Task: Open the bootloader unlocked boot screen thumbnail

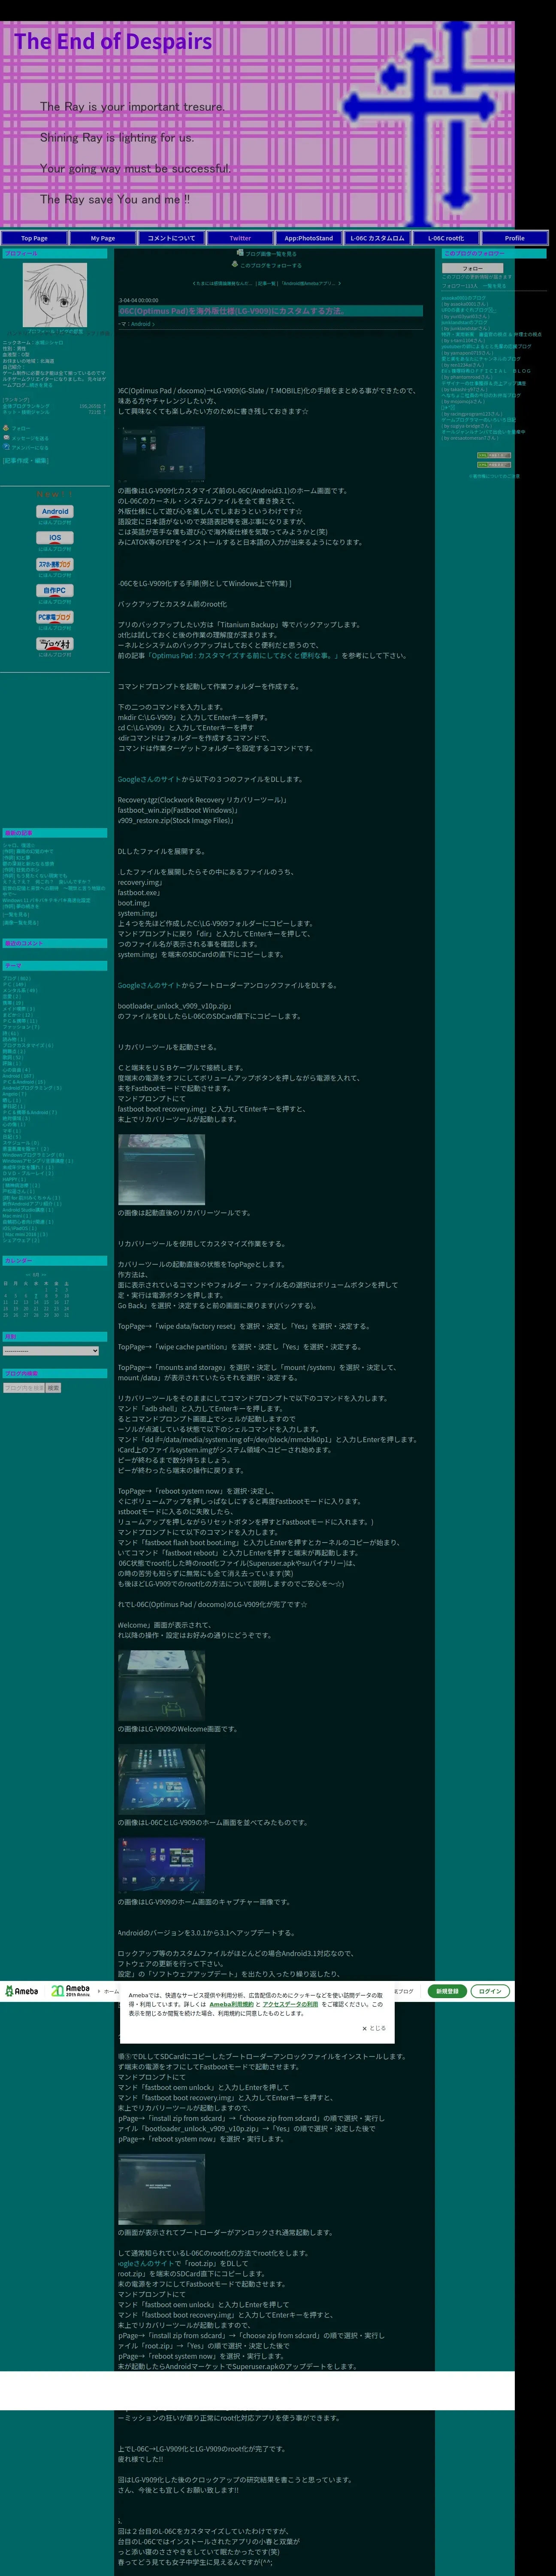Action: click(161, 2189)
